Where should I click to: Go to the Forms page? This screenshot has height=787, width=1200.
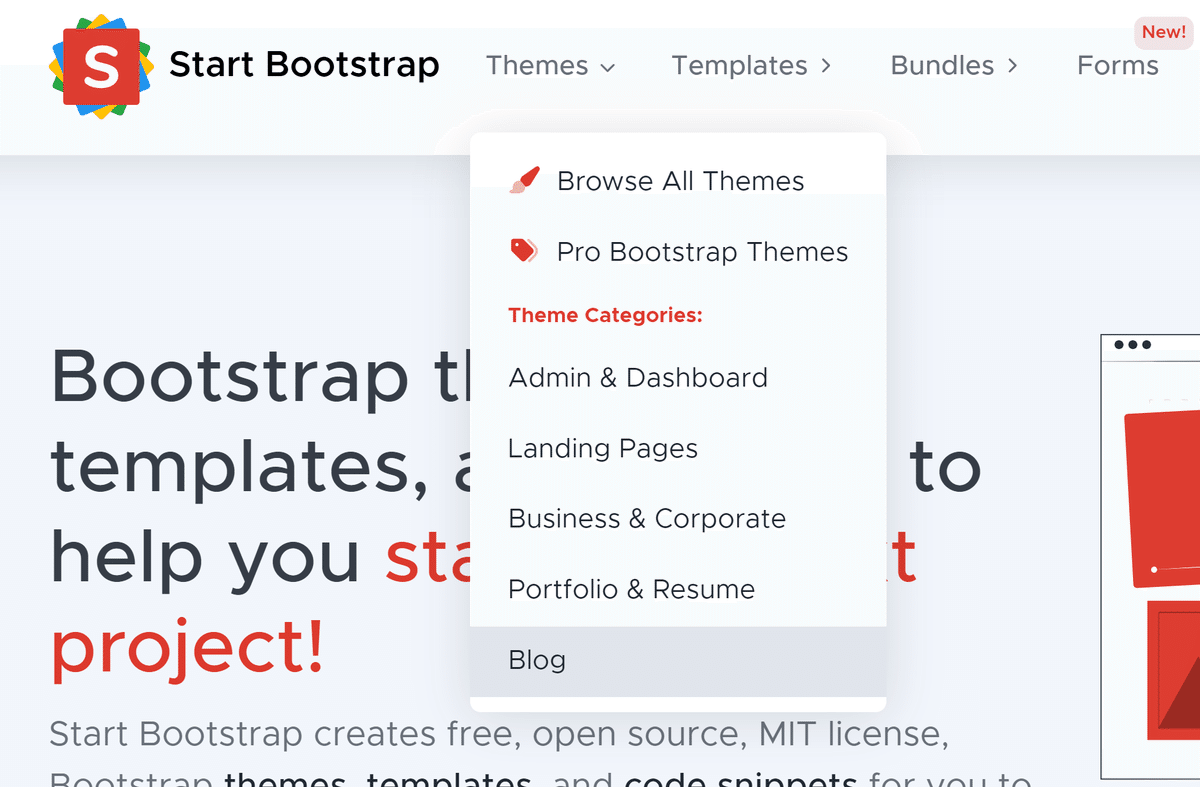1117,66
